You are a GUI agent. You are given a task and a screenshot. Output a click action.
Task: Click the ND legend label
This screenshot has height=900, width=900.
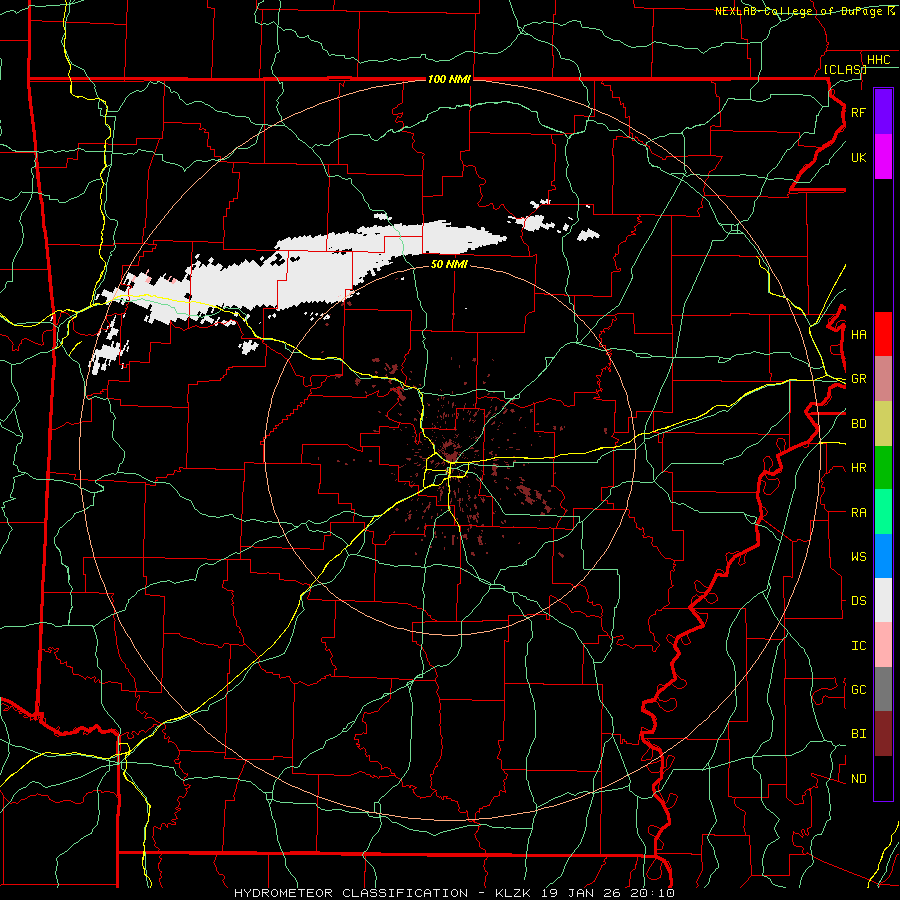click(858, 779)
